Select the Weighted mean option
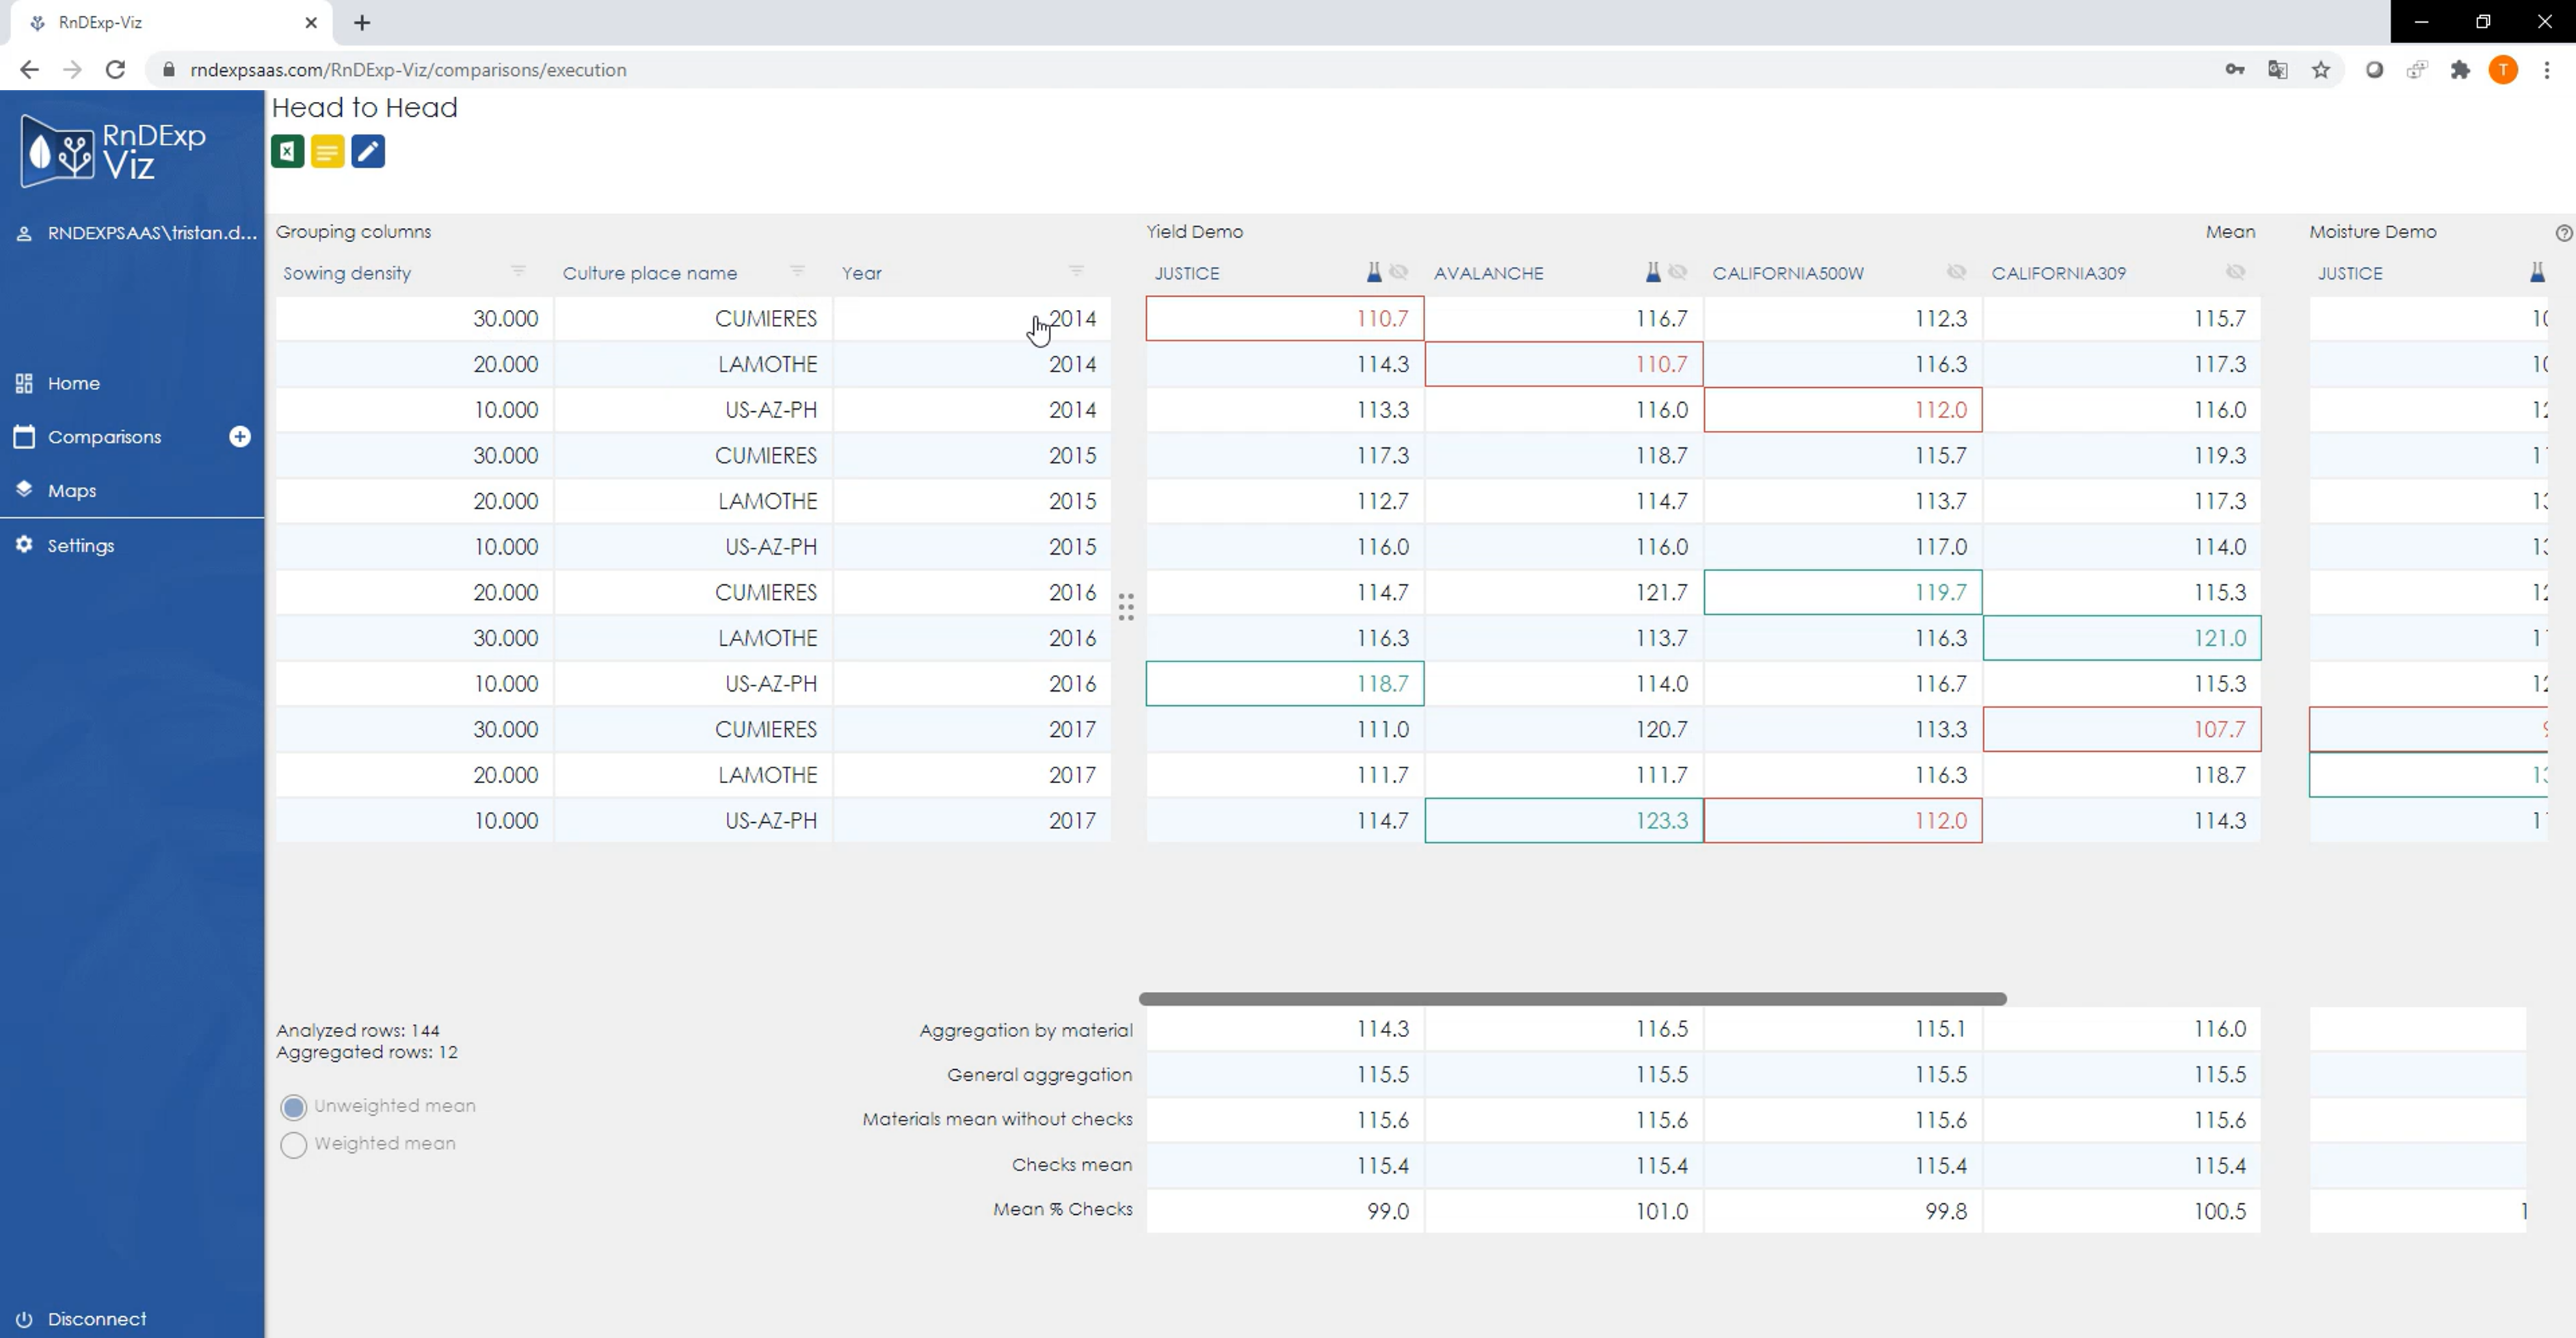 click(x=294, y=1145)
